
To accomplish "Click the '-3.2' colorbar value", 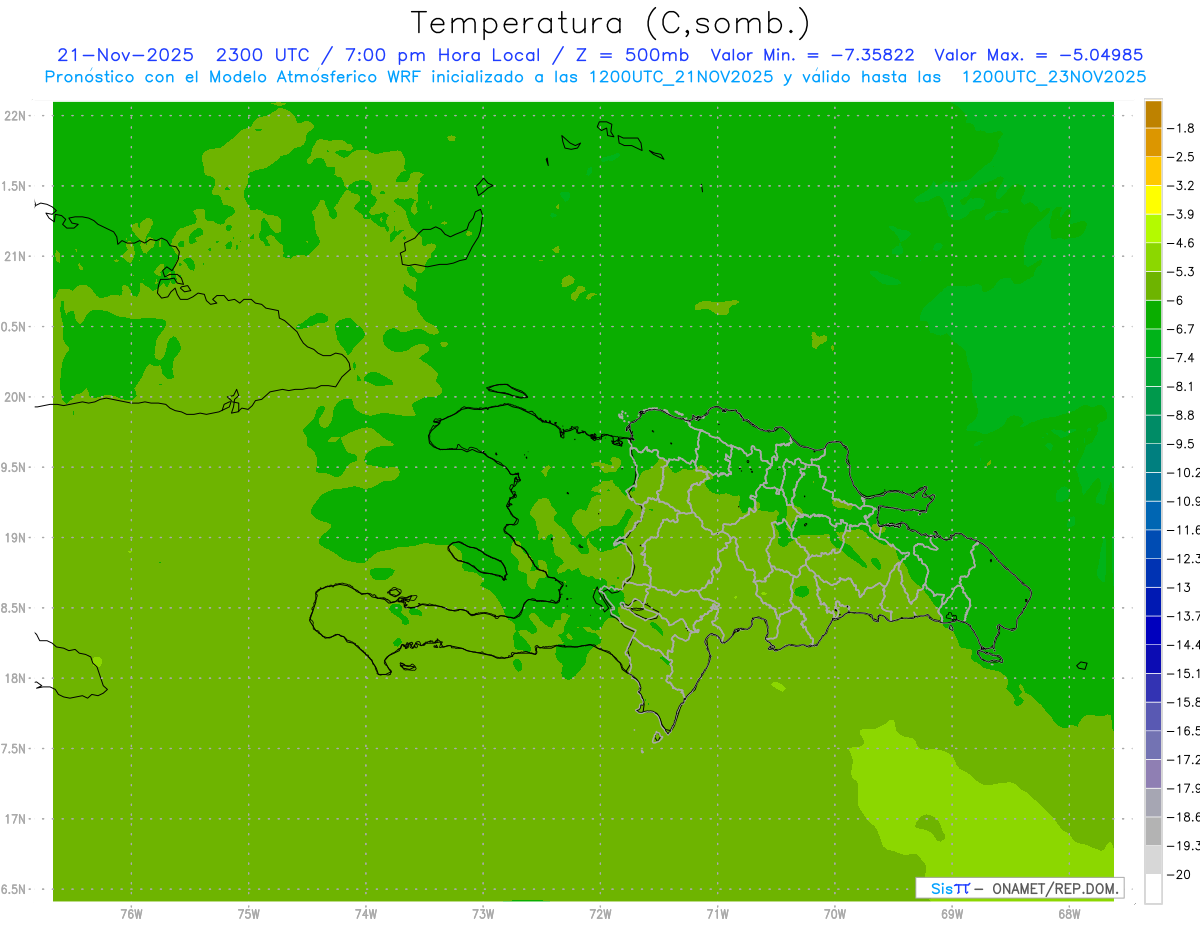I will [1181, 186].
